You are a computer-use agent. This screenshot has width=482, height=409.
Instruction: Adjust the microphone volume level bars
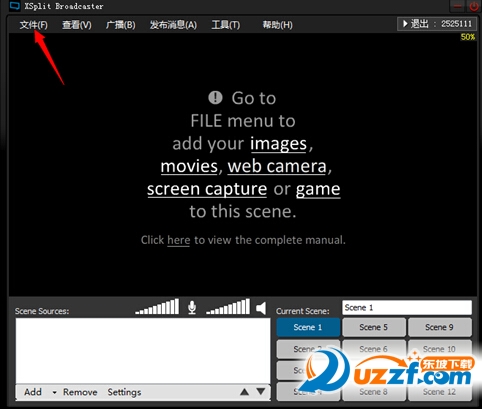pos(157,307)
